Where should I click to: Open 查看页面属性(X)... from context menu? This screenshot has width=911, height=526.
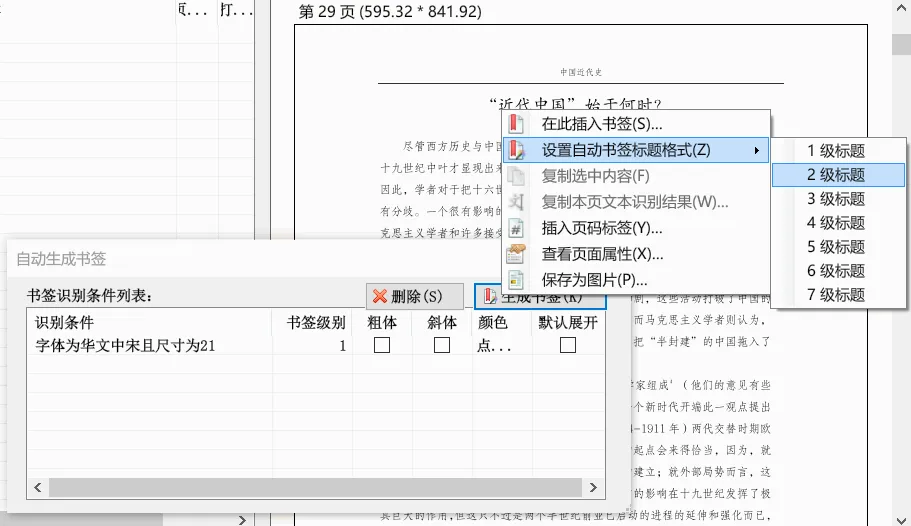click(x=636, y=254)
